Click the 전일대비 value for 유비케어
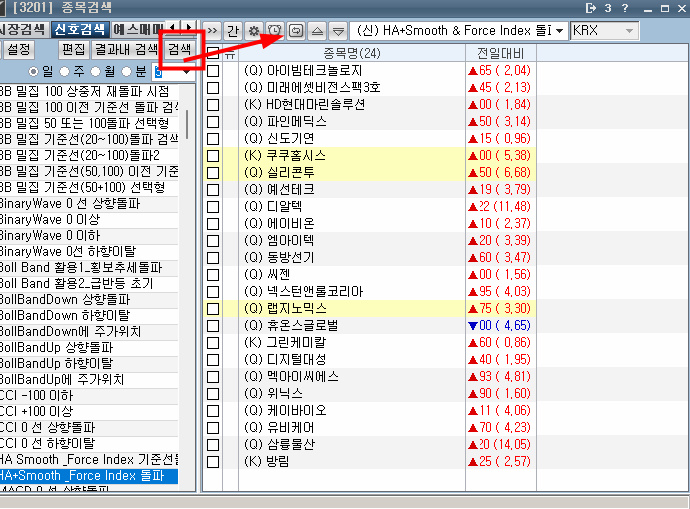Image resolution: width=690 pixels, height=509 pixels. 500,428
